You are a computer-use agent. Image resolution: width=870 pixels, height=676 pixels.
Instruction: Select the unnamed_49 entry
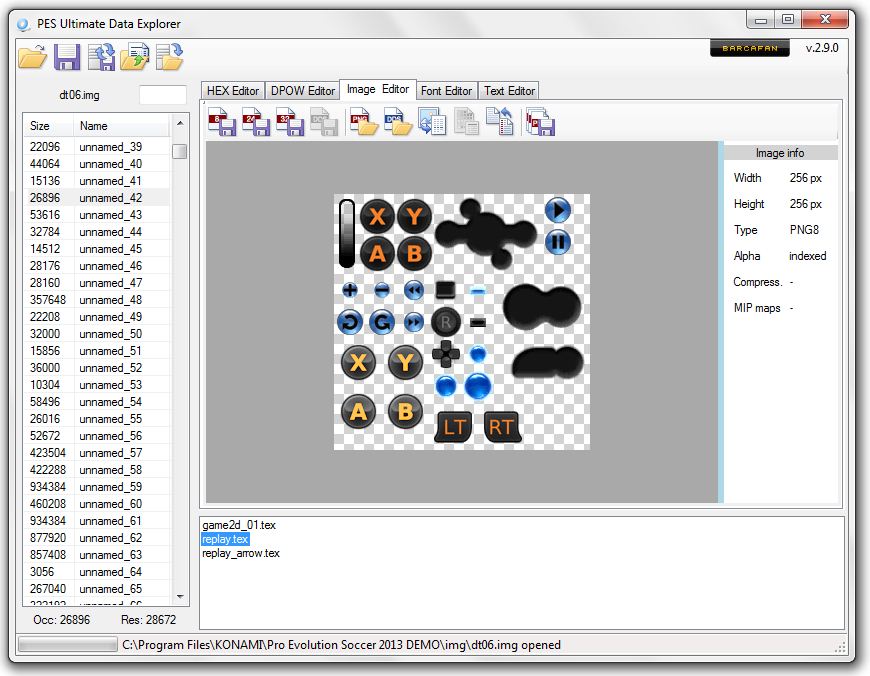point(97,317)
